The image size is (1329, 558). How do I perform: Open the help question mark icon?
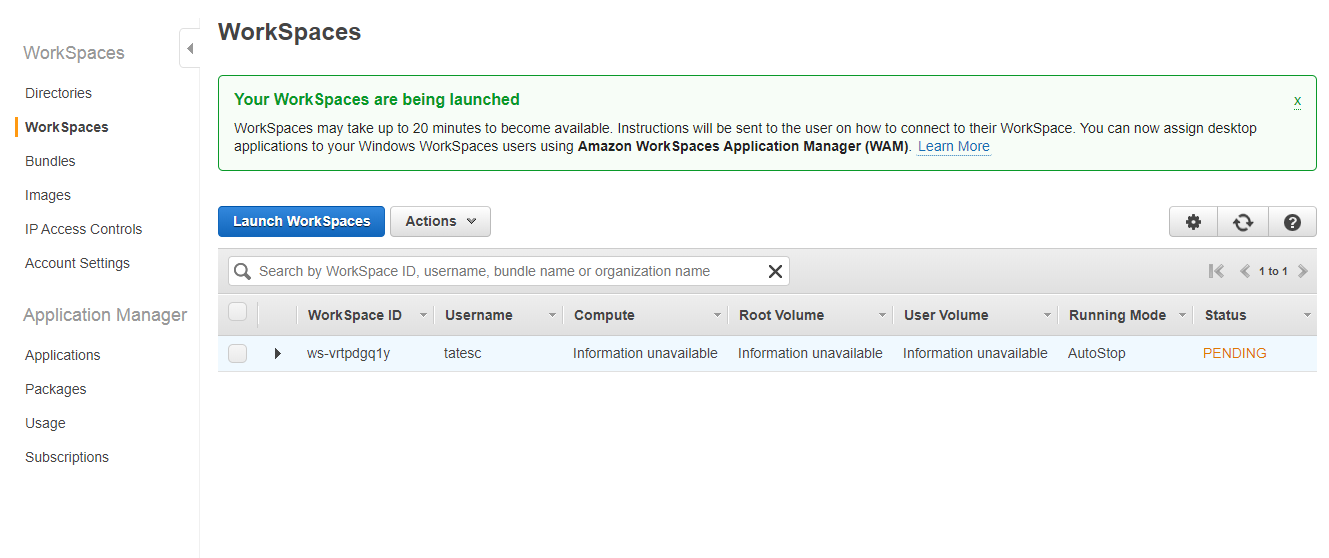pyautogui.click(x=1292, y=222)
